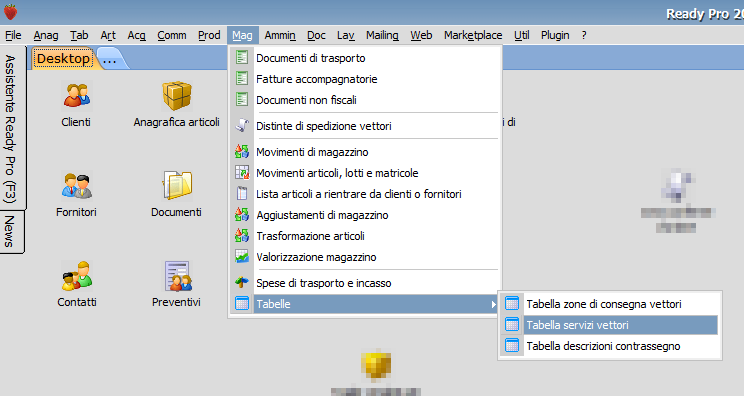
Task: Open the Tab menu
Action: 79,35
